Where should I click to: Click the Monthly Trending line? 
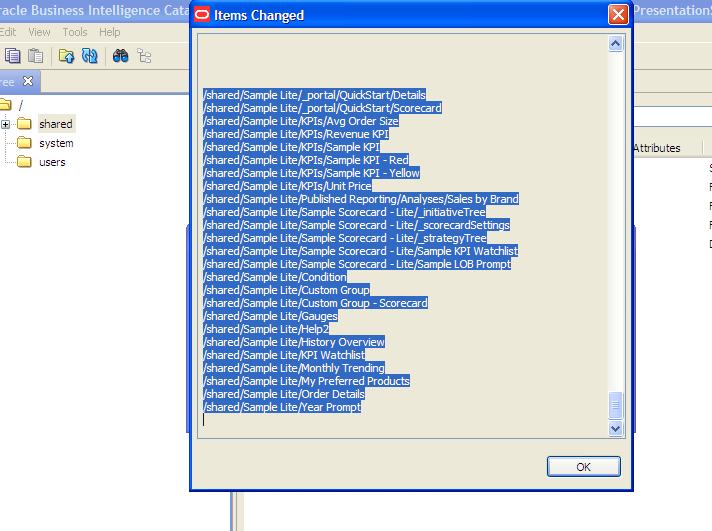pos(294,368)
